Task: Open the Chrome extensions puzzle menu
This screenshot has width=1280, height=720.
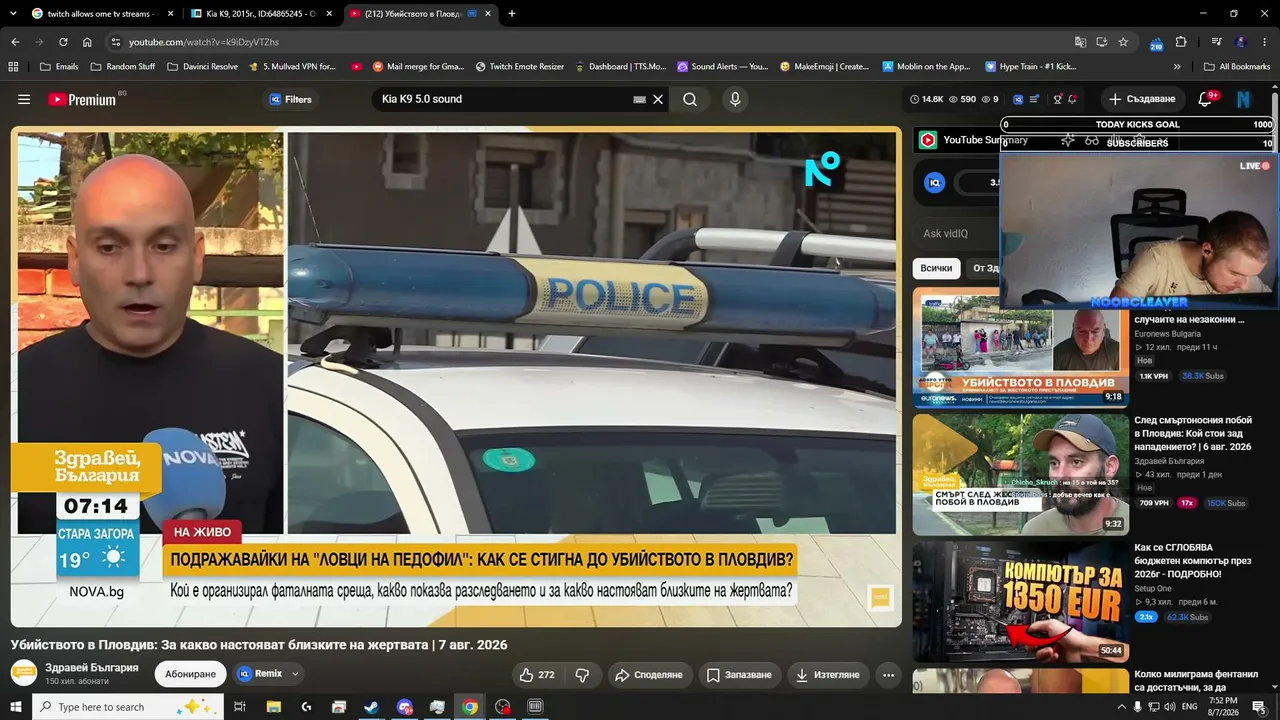Action: pos(1181,42)
